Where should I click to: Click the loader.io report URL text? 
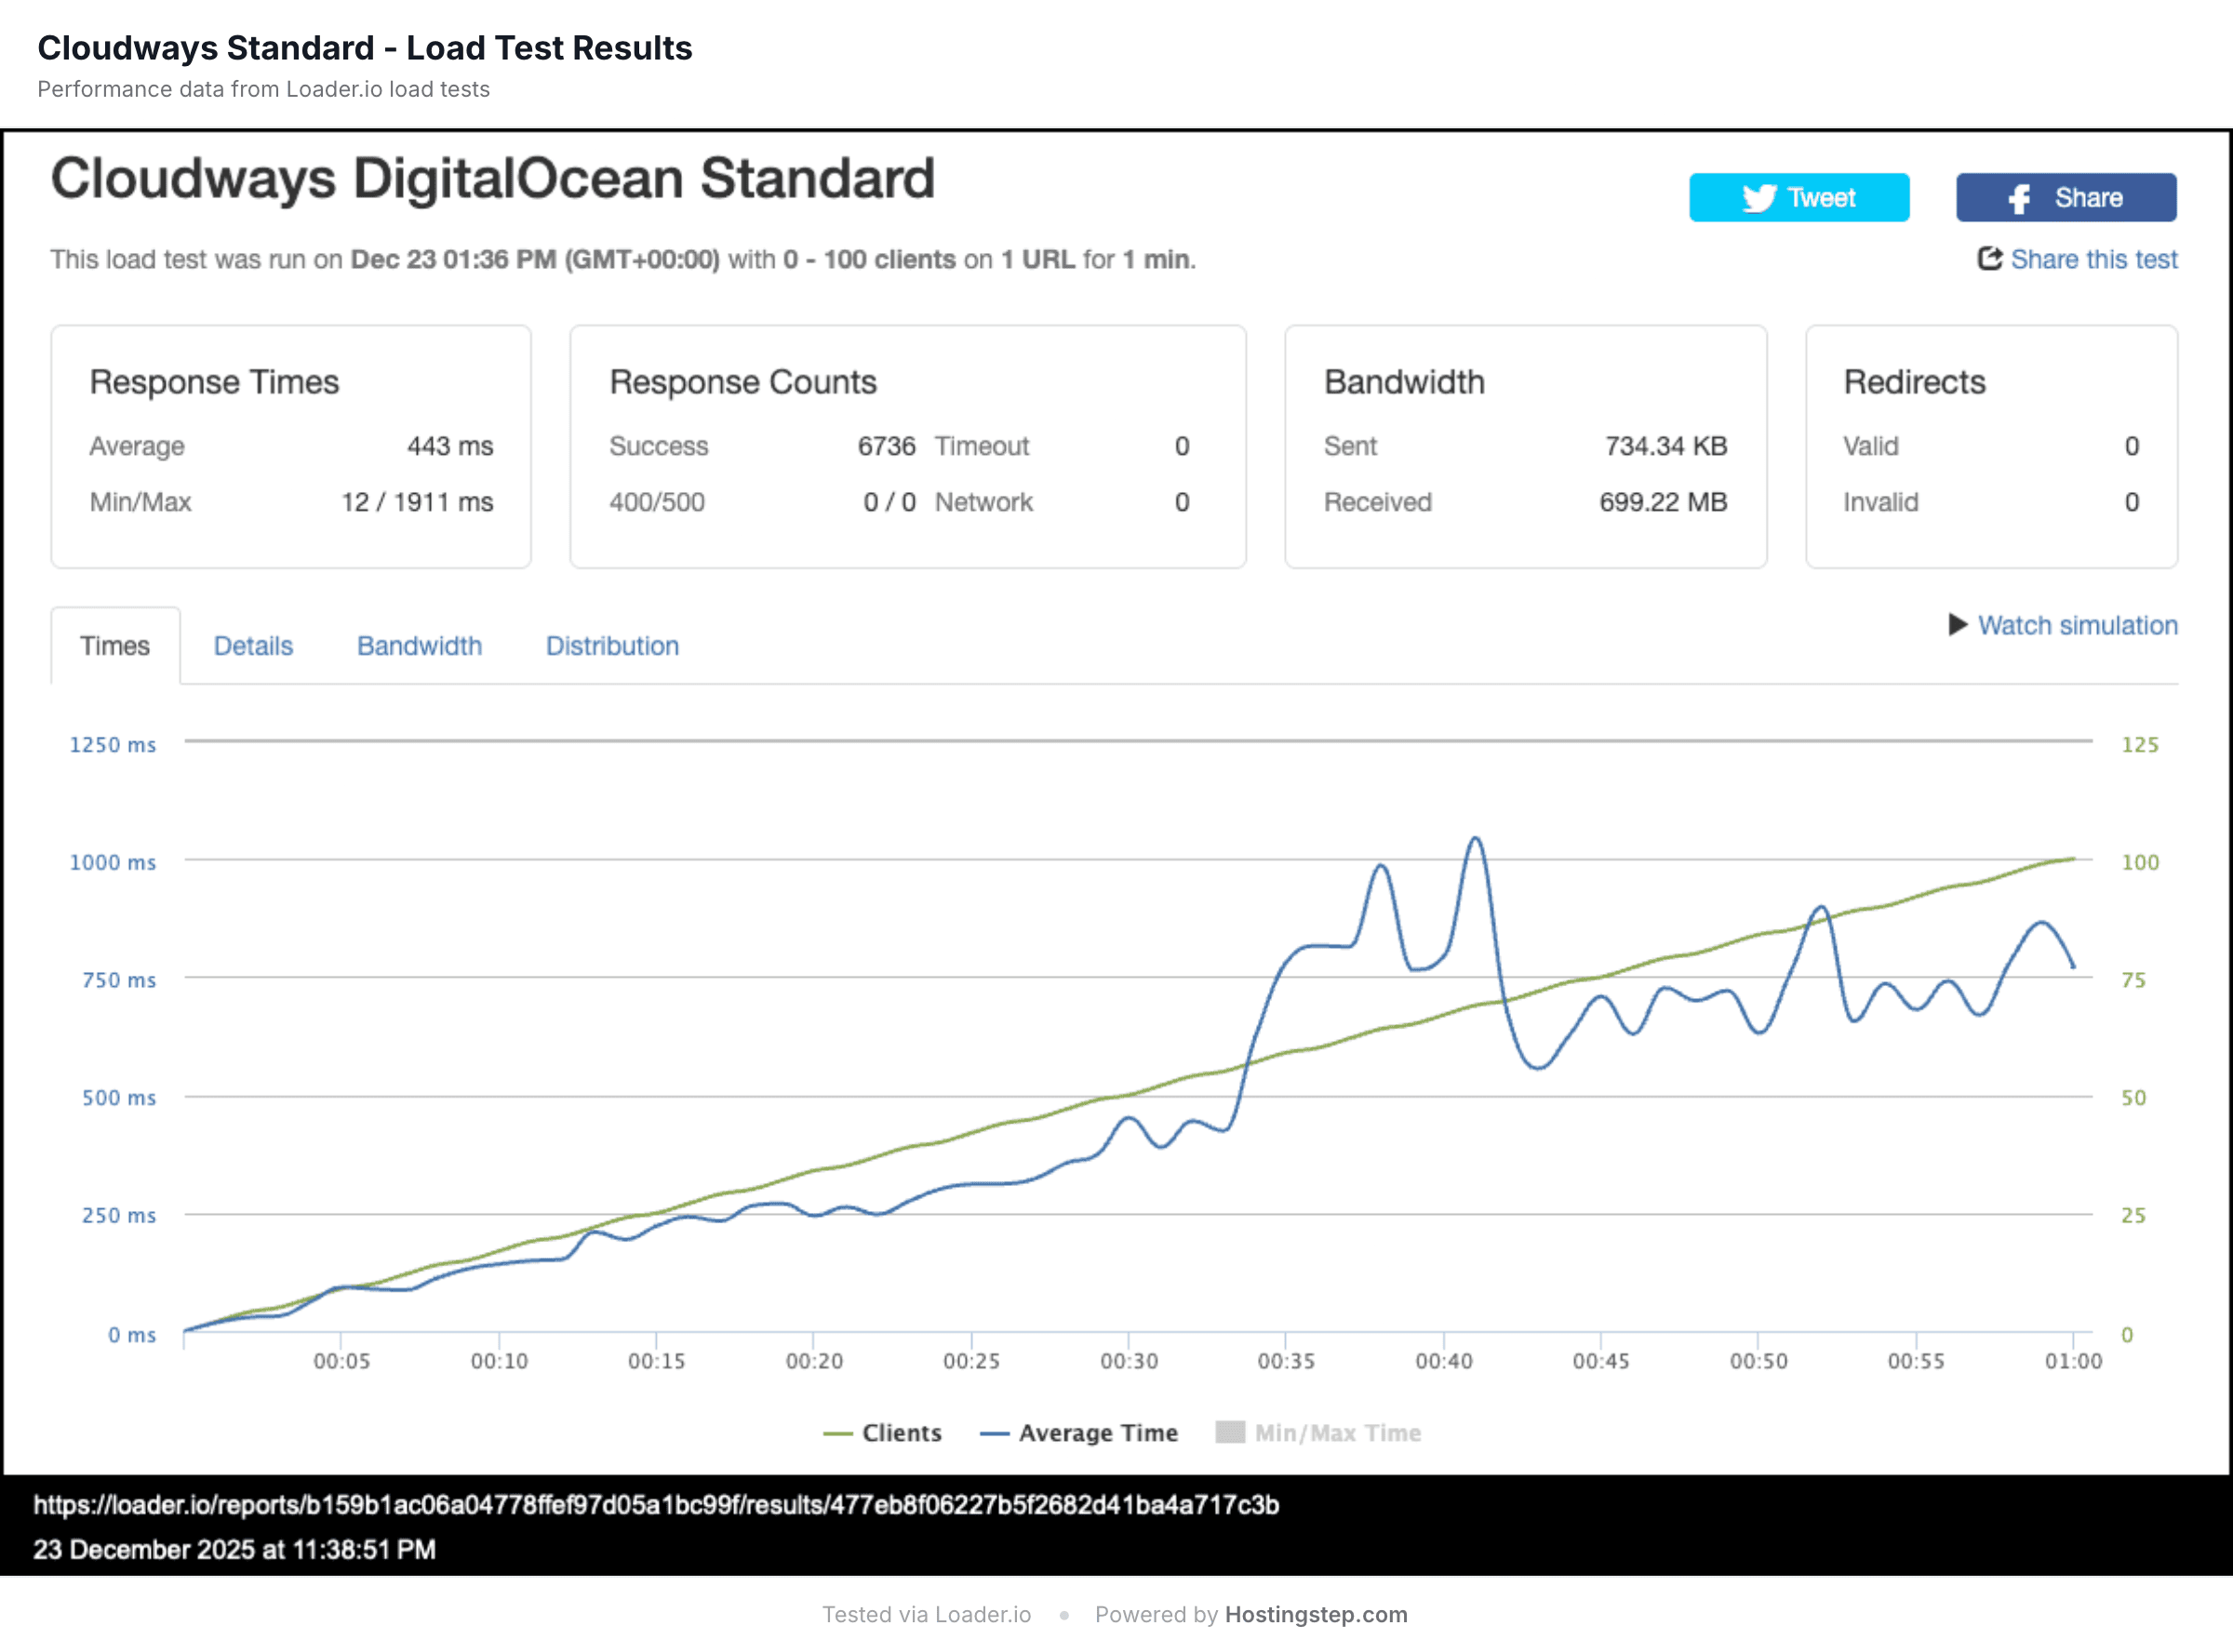[656, 1505]
